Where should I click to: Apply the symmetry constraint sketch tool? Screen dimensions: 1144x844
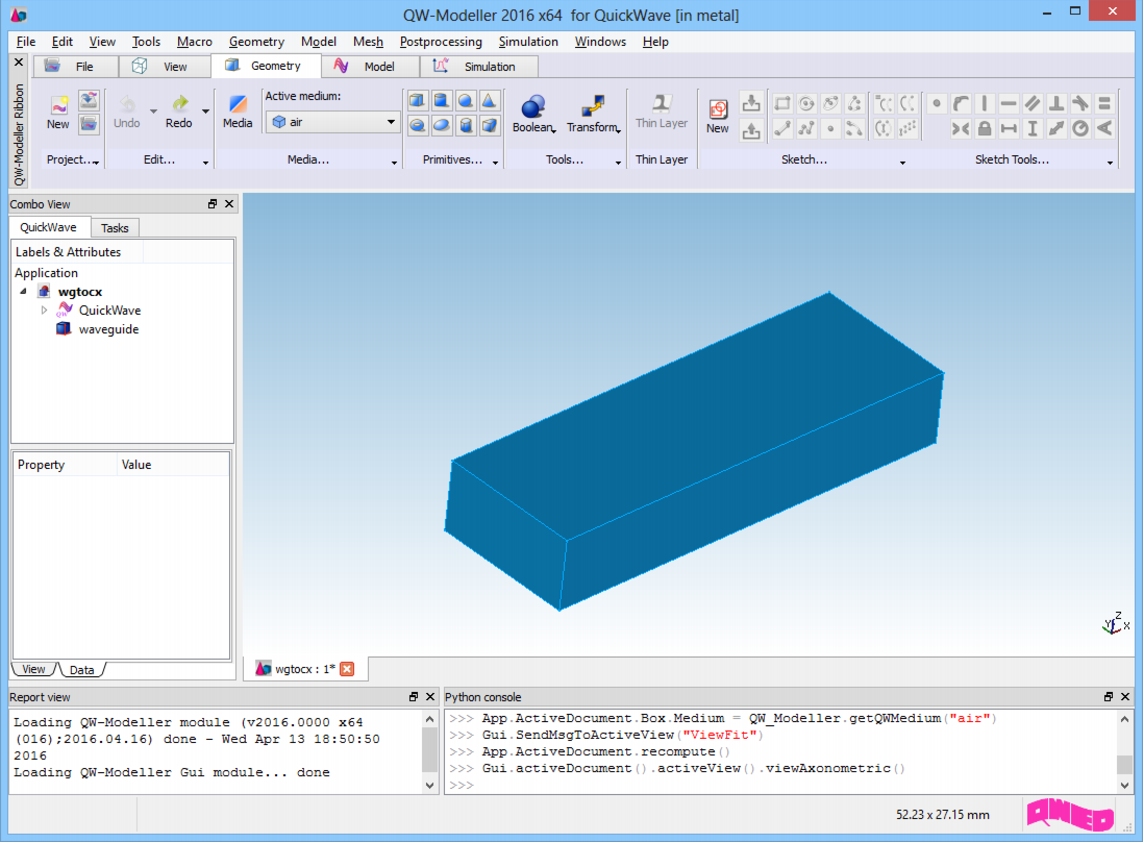click(x=960, y=129)
